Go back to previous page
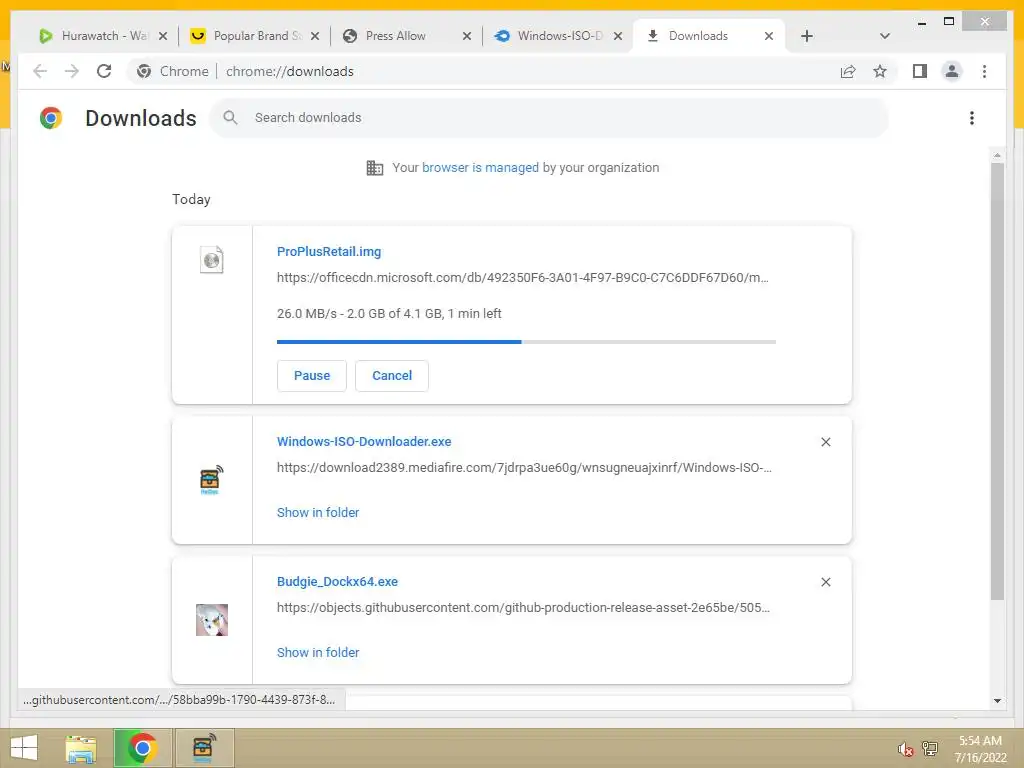The image size is (1024, 768). (x=40, y=71)
